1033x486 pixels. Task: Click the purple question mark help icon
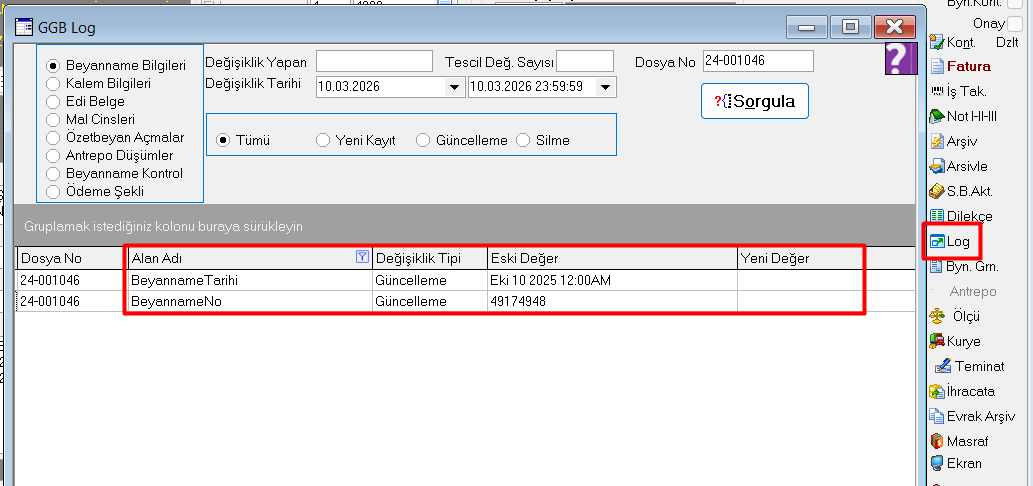(901, 59)
